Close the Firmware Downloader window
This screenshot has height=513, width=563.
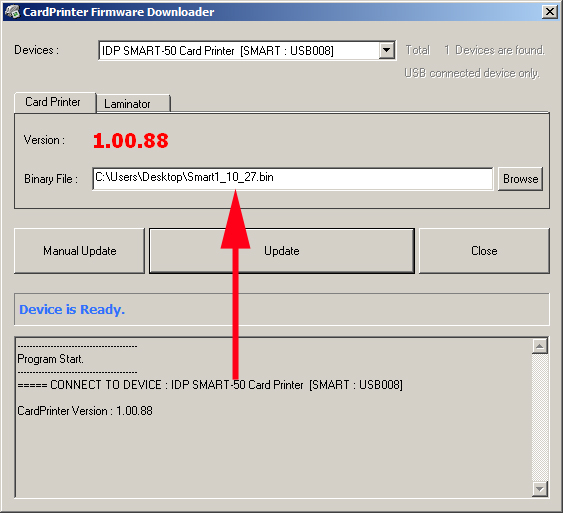[x=550, y=11]
